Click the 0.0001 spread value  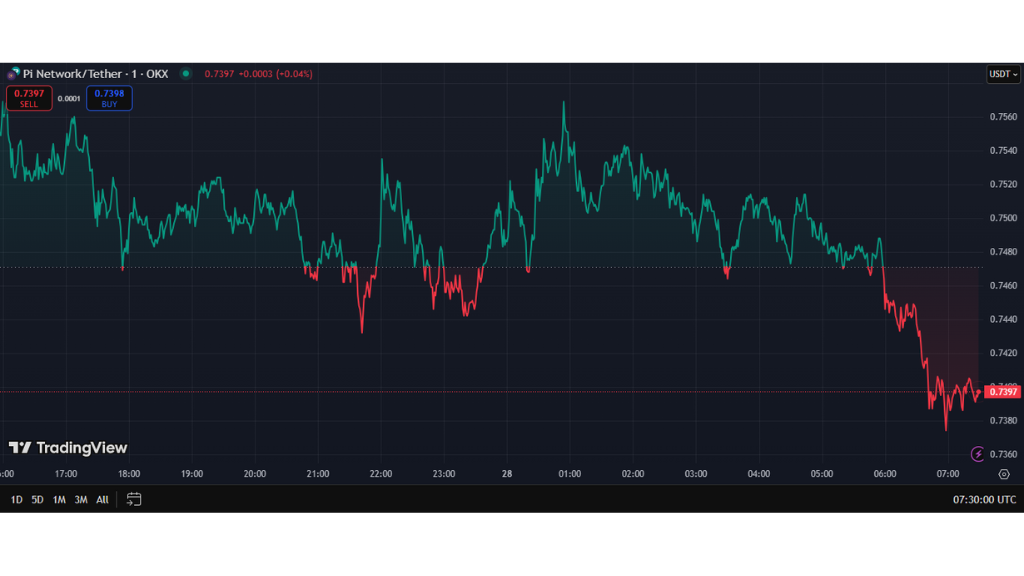[x=69, y=98]
